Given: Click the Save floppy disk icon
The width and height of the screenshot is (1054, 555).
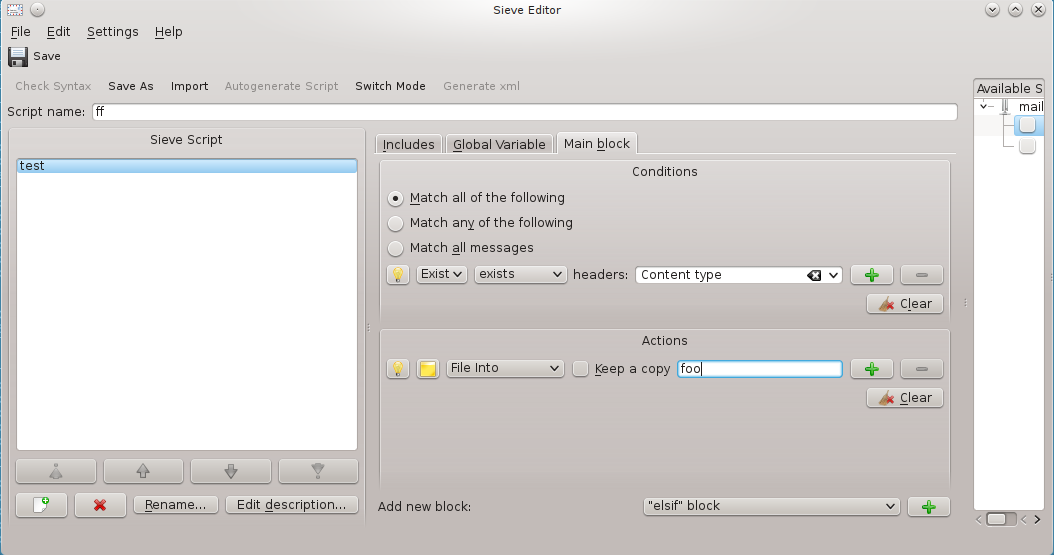Looking at the screenshot, I should click(18, 57).
